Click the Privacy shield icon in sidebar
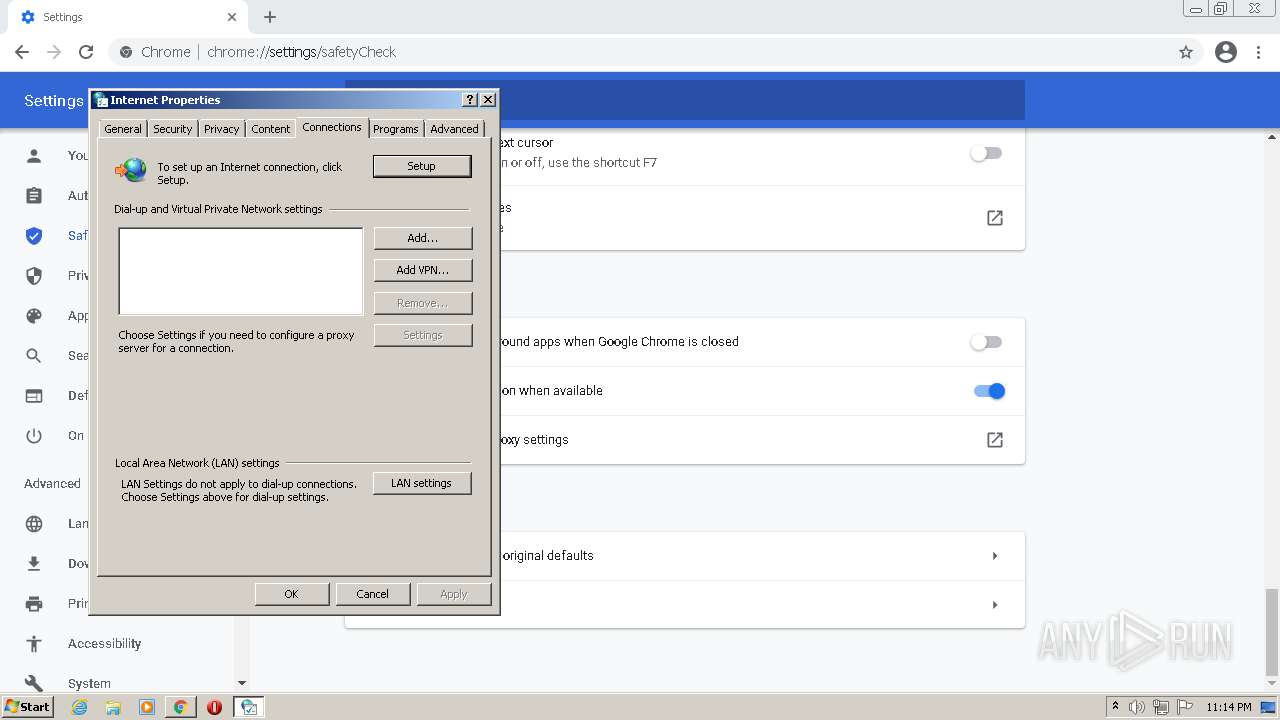Image resolution: width=1280 pixels, height=720 pixels. tap(34, 276)
